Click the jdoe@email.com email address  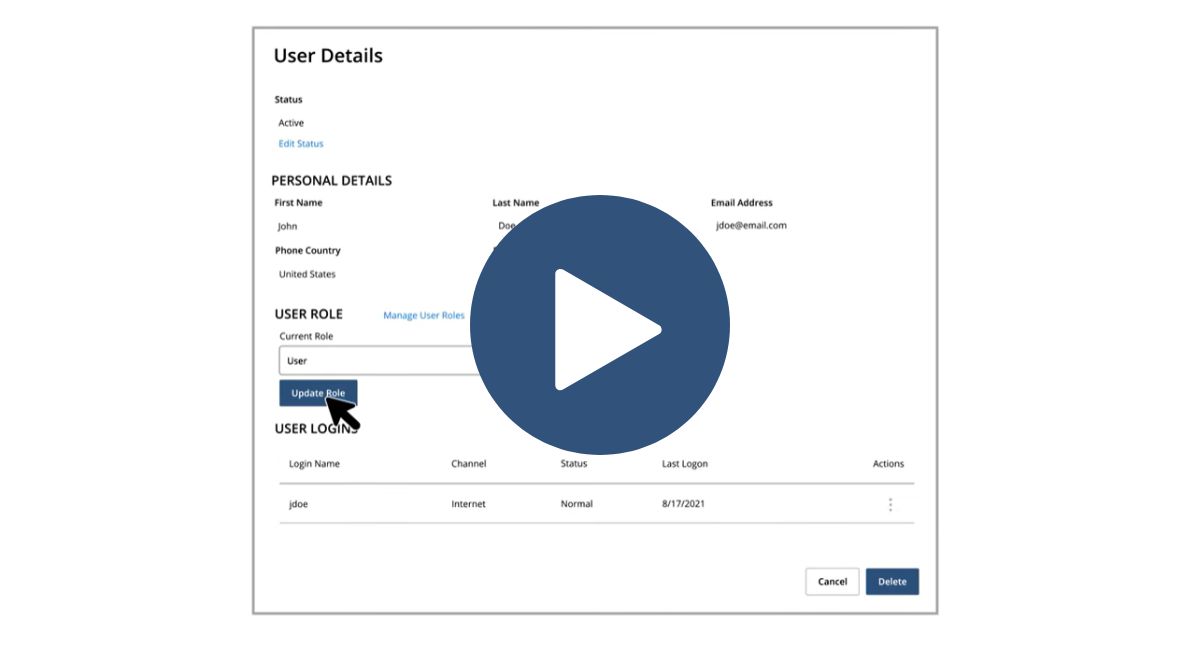(x=751, y=226)
